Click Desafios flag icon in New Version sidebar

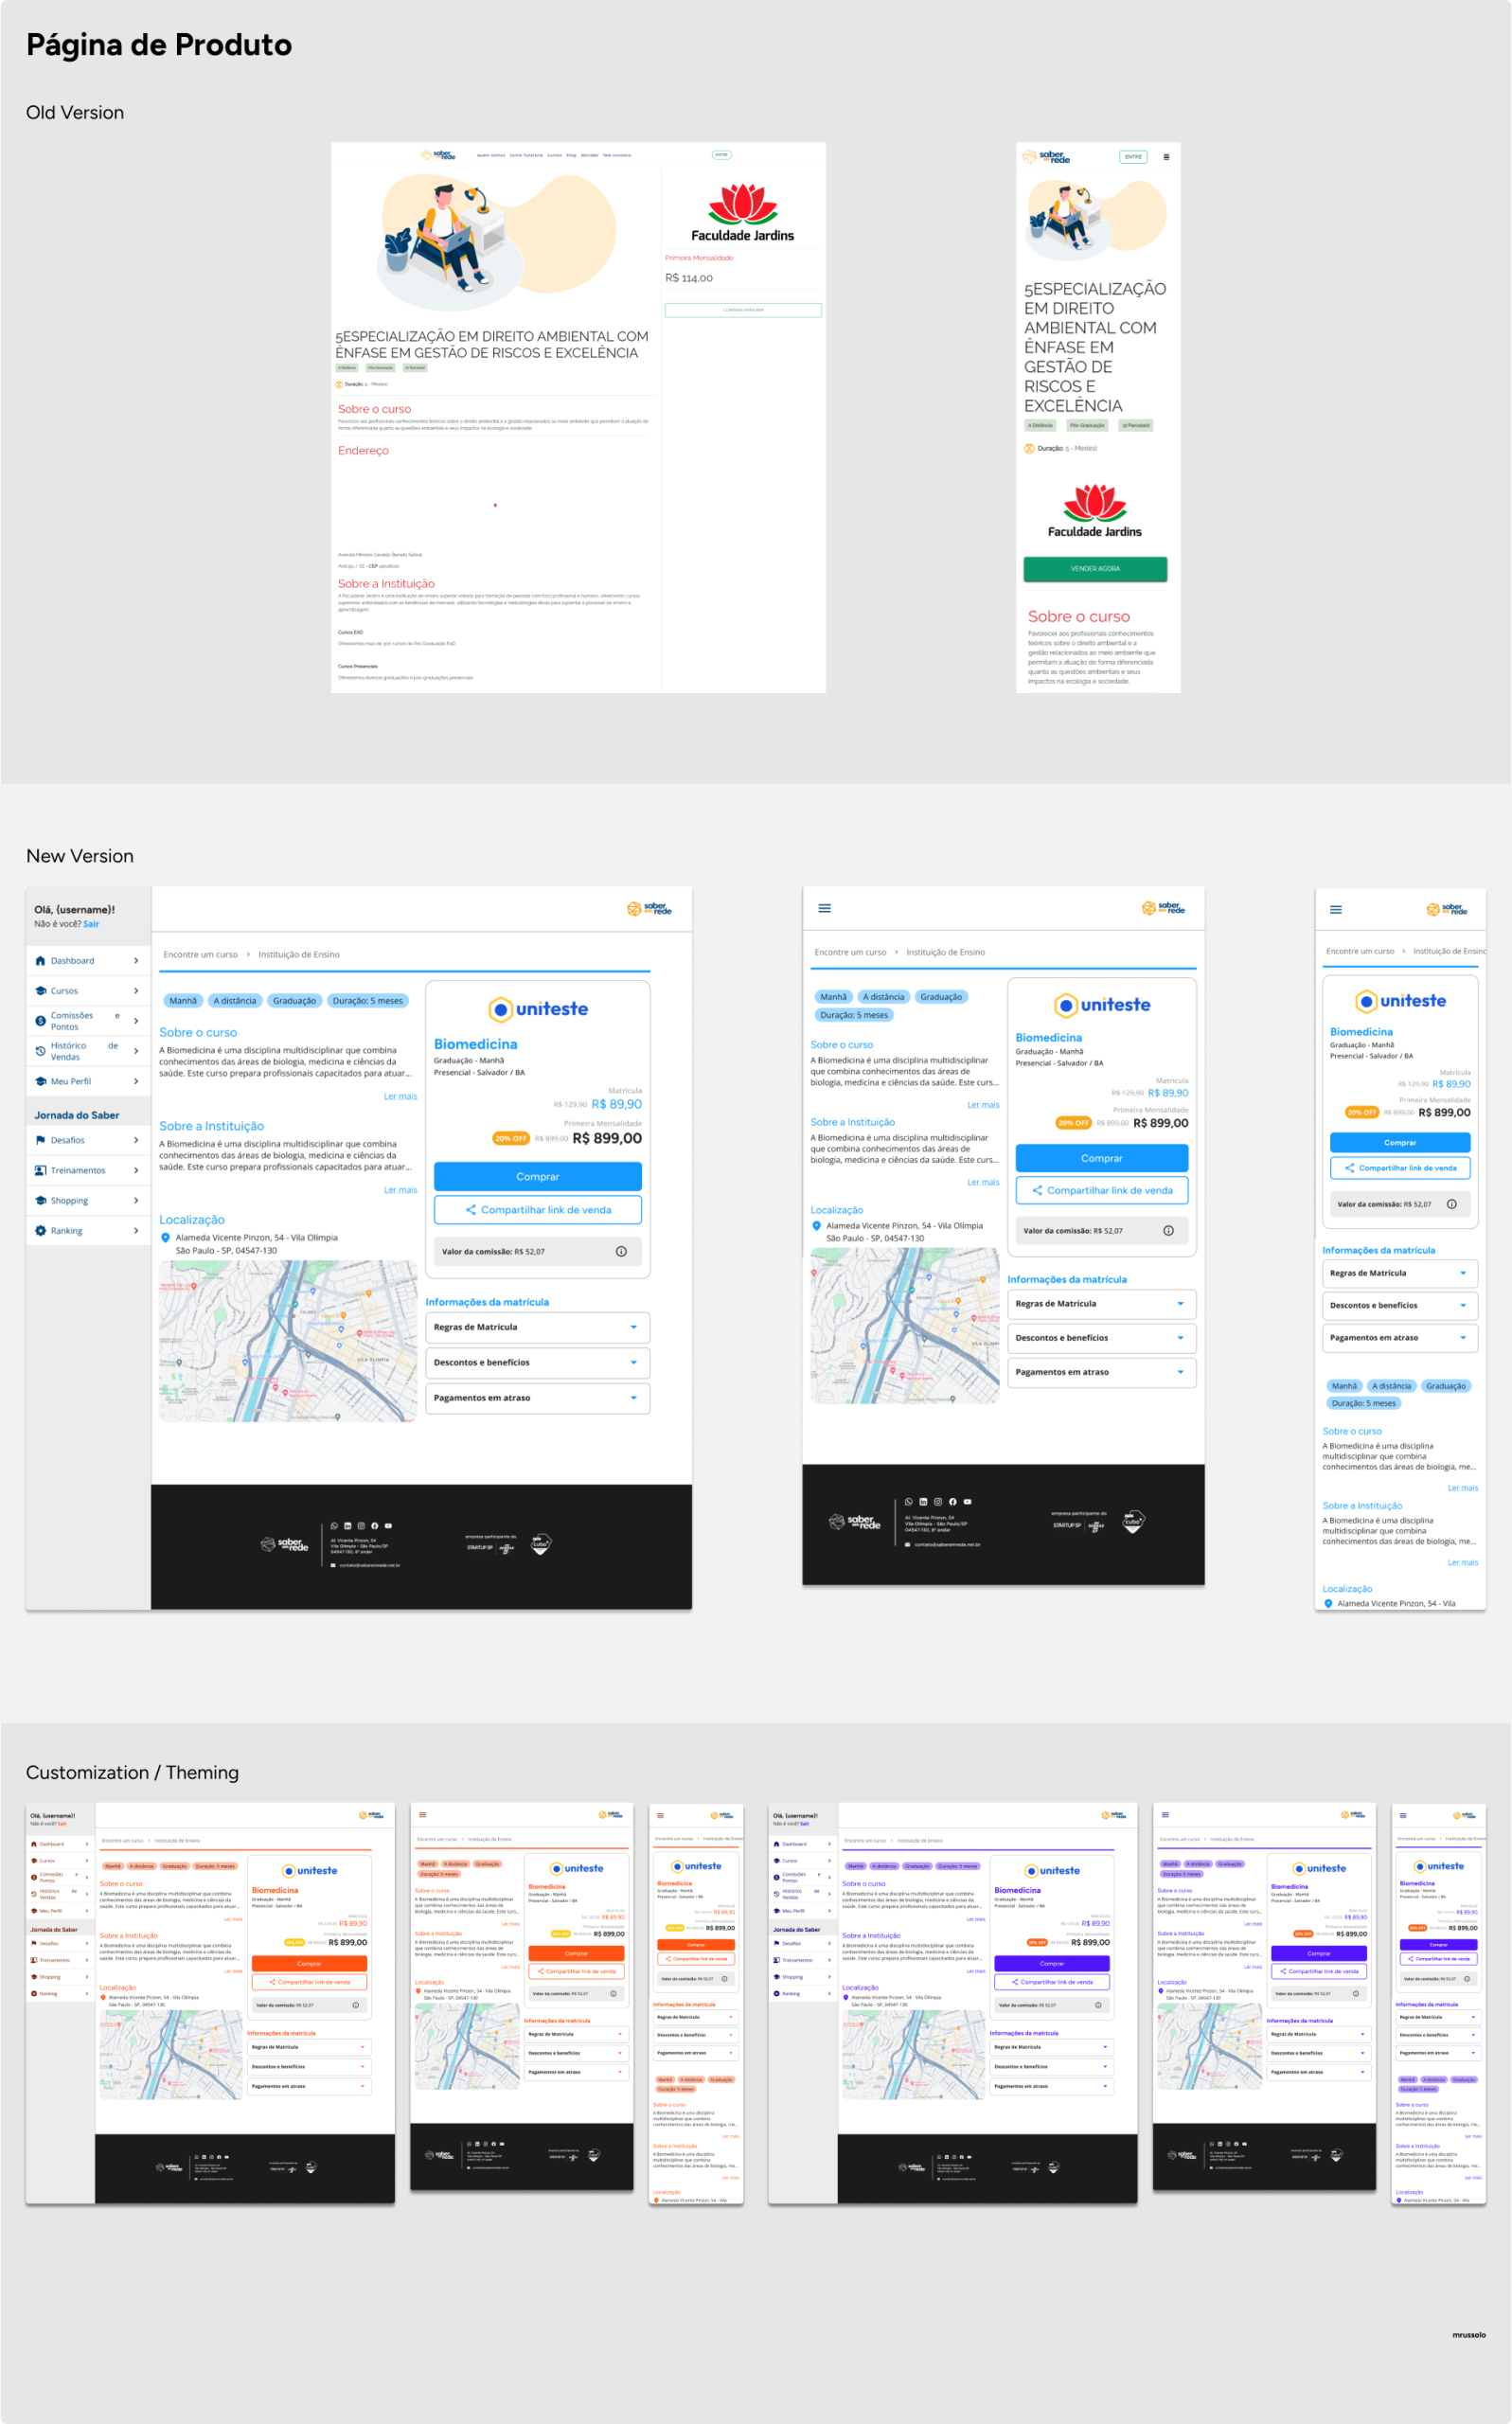click(x=40, y=1140)
